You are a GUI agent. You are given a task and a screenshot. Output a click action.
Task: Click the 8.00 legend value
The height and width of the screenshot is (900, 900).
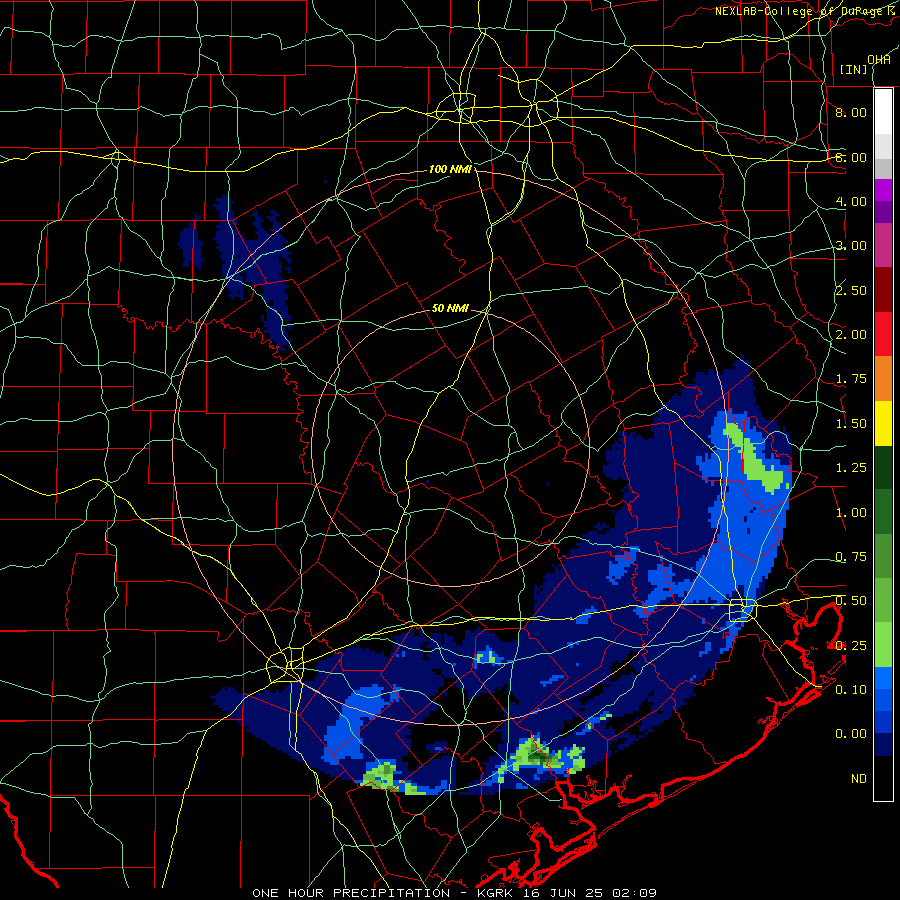[x=851, y=112]
